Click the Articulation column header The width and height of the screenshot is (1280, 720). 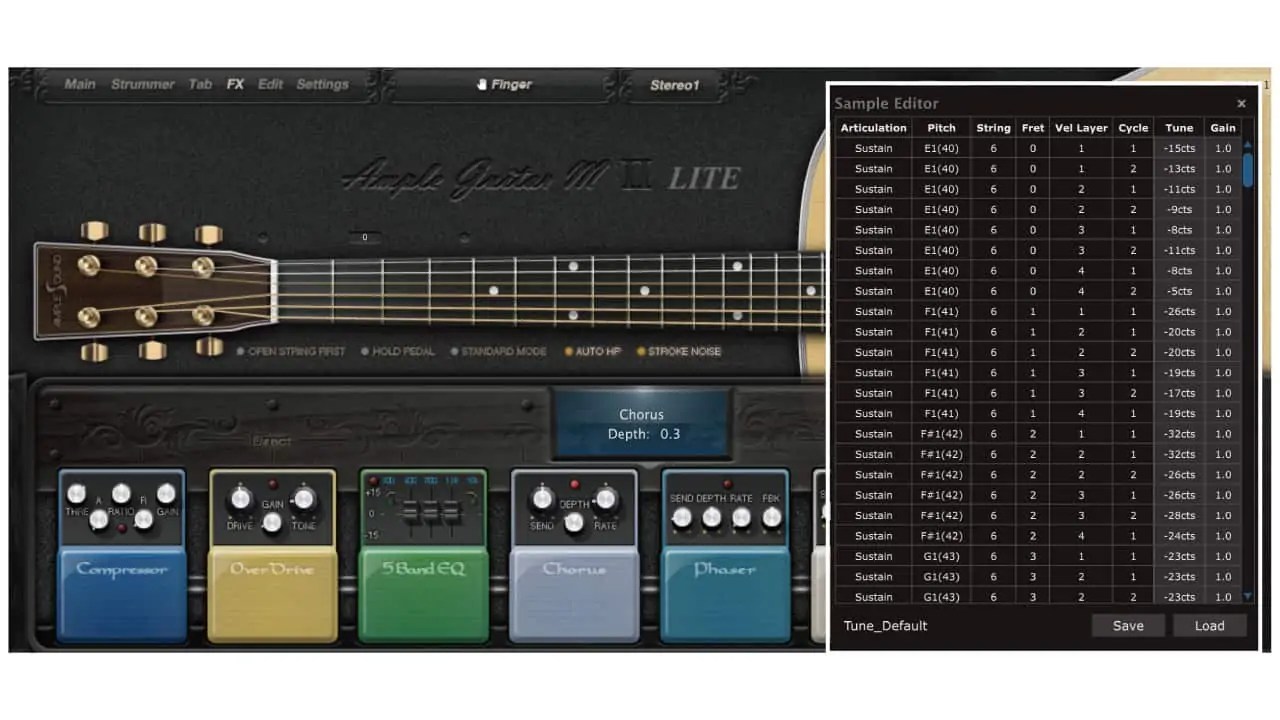(873, 128)
